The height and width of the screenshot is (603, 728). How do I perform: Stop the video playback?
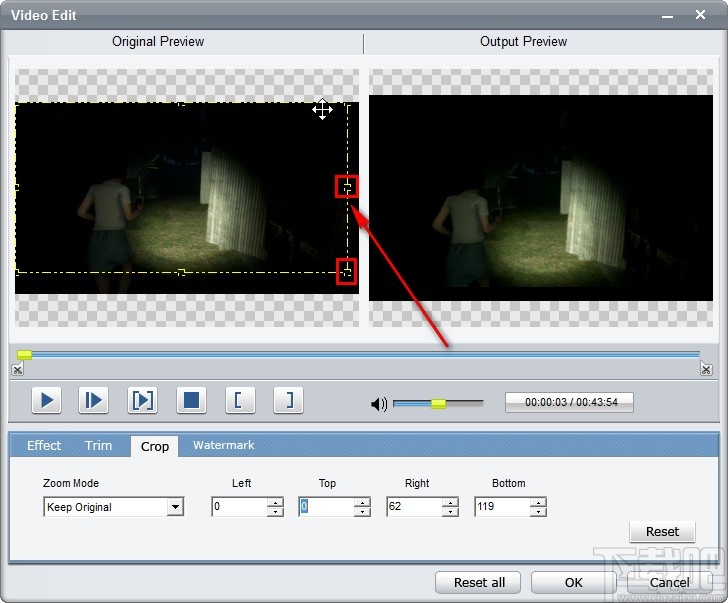(191, 401)
